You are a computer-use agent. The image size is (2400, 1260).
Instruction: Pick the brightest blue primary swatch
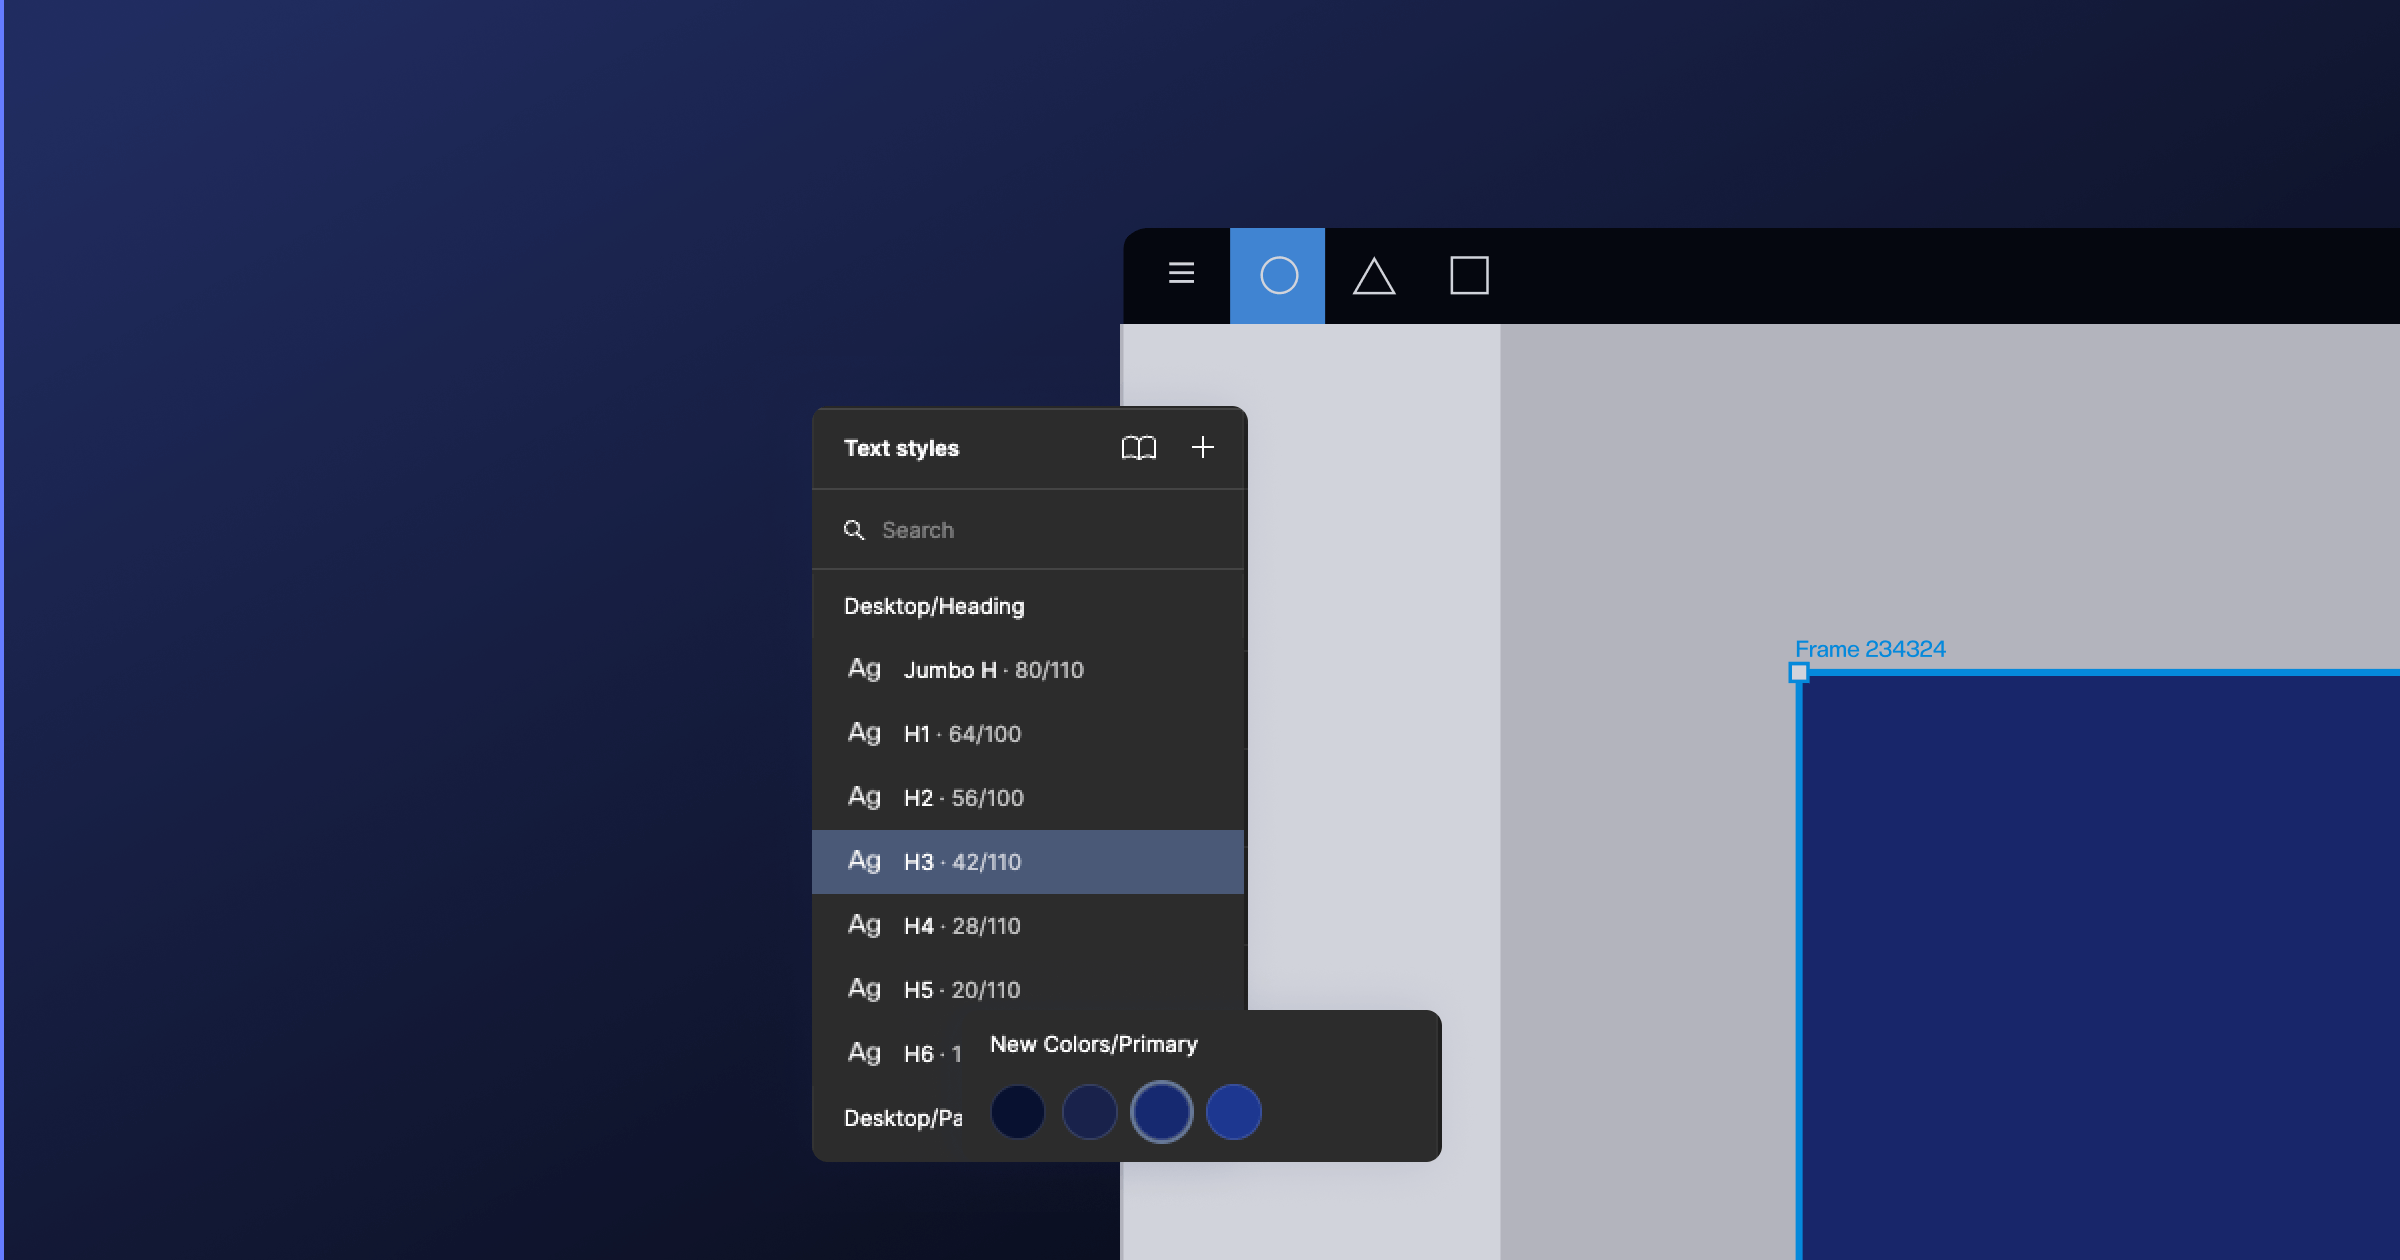click(1233, 1112)
